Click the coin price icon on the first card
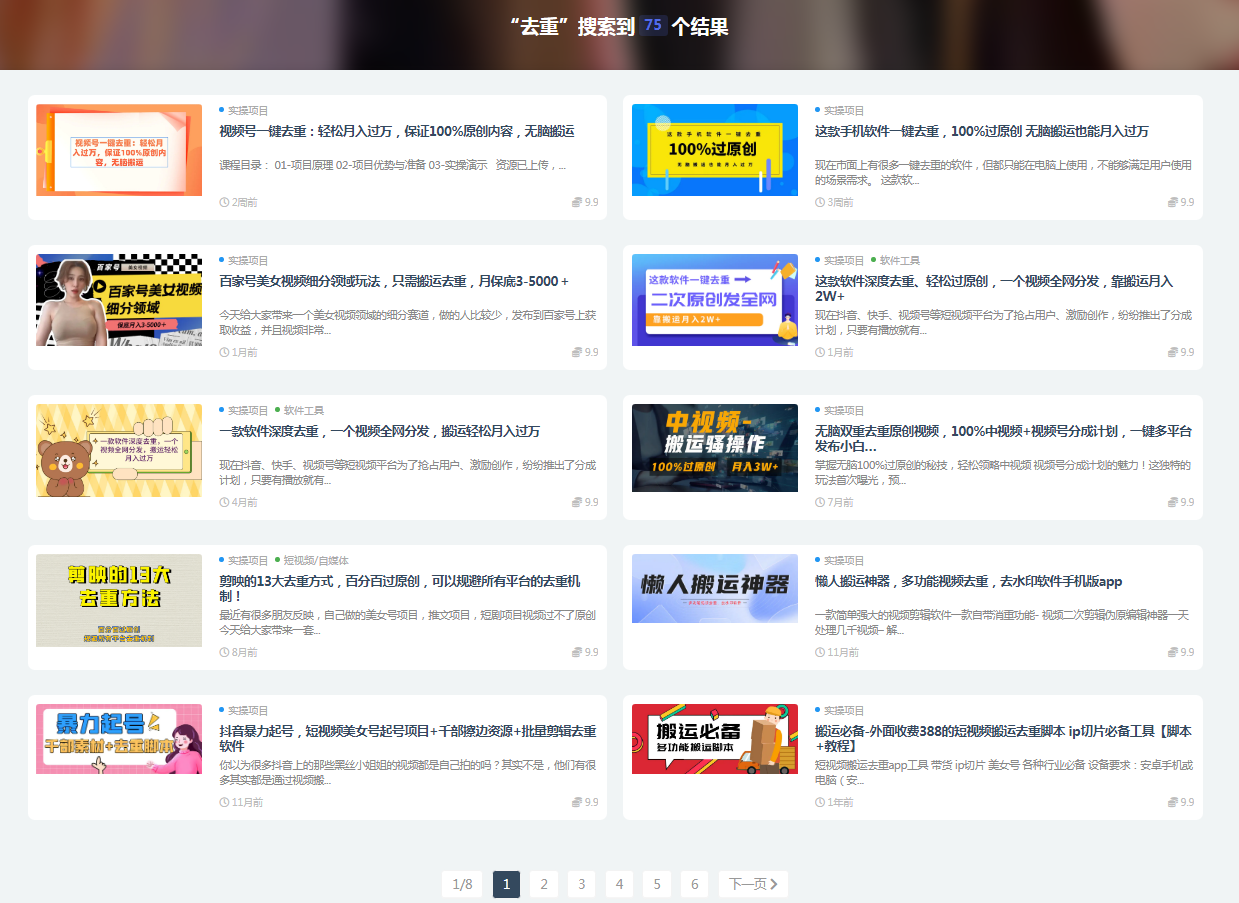 coord(577,202)
